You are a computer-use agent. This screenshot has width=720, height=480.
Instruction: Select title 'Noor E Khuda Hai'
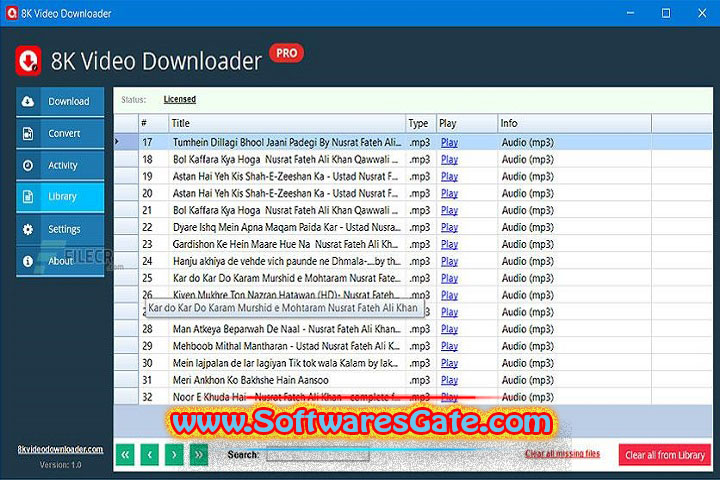click(x=286, y=397)
